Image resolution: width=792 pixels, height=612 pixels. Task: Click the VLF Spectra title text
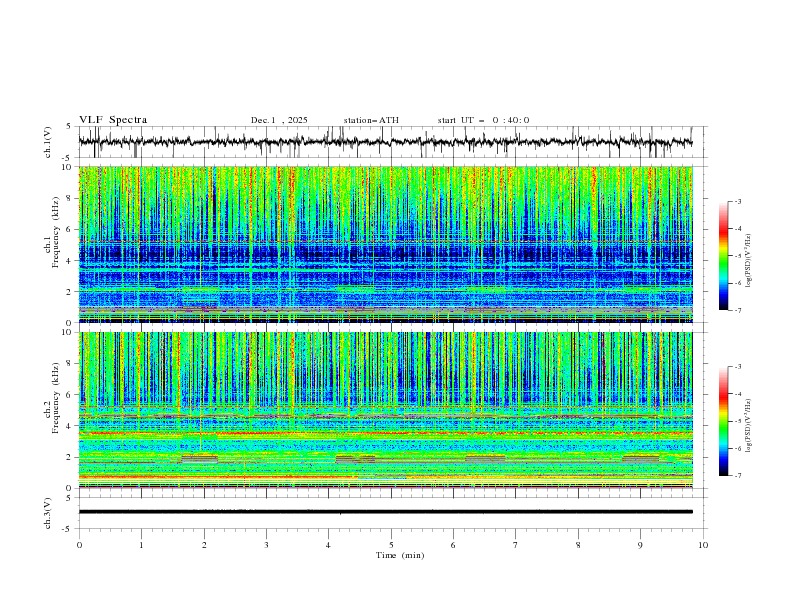pos(113,120)
